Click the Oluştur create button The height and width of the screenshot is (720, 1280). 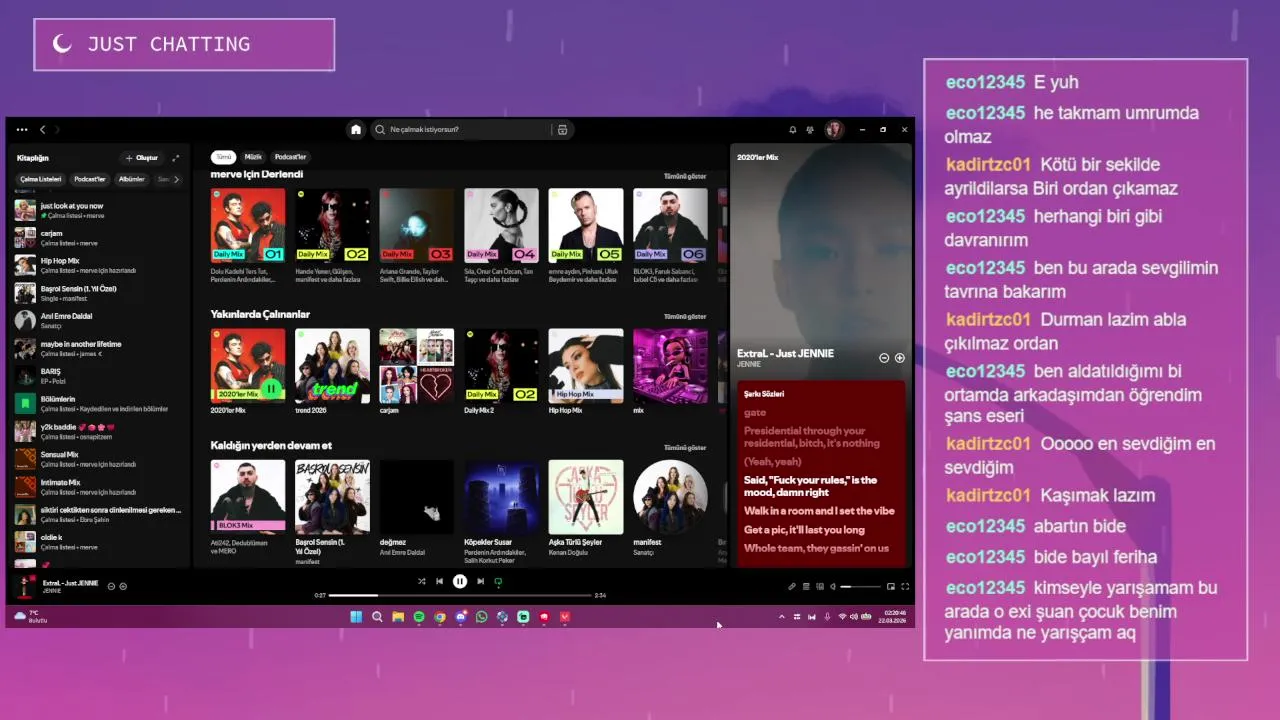pyautogui.click(x=141, y=158)
